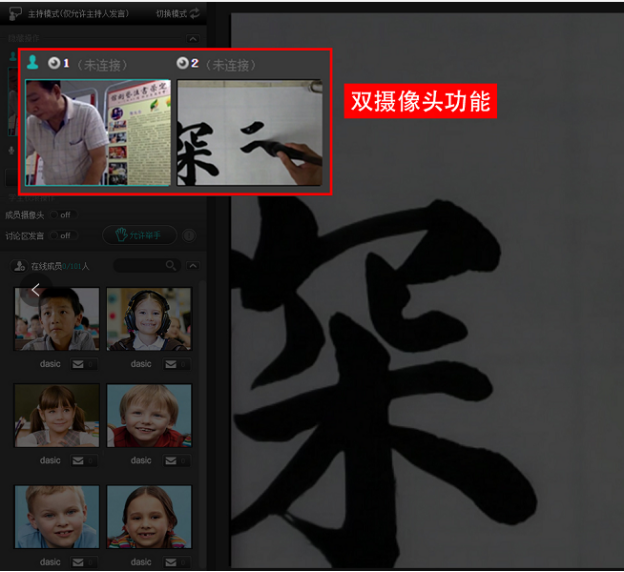Screen dimensions: 624x572
Task: Click the left back arrow over thumbnails
Action: click(35, 290)
